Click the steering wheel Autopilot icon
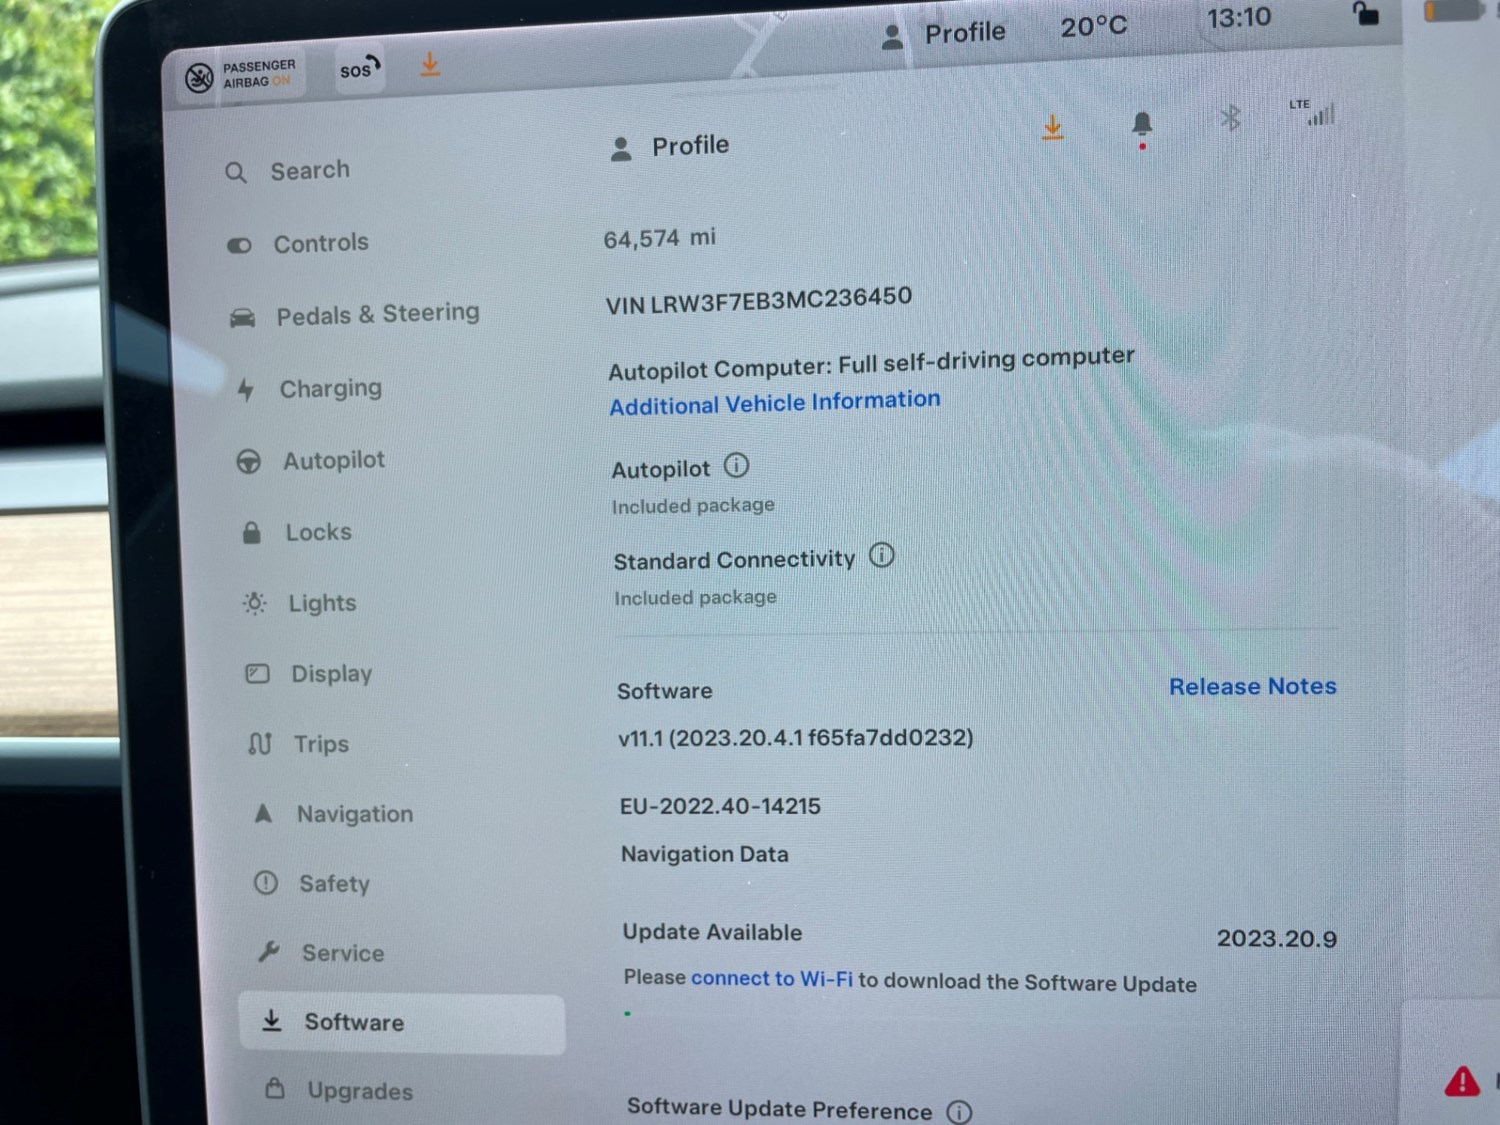The image size is (1500, 1125). click(248, 461)
